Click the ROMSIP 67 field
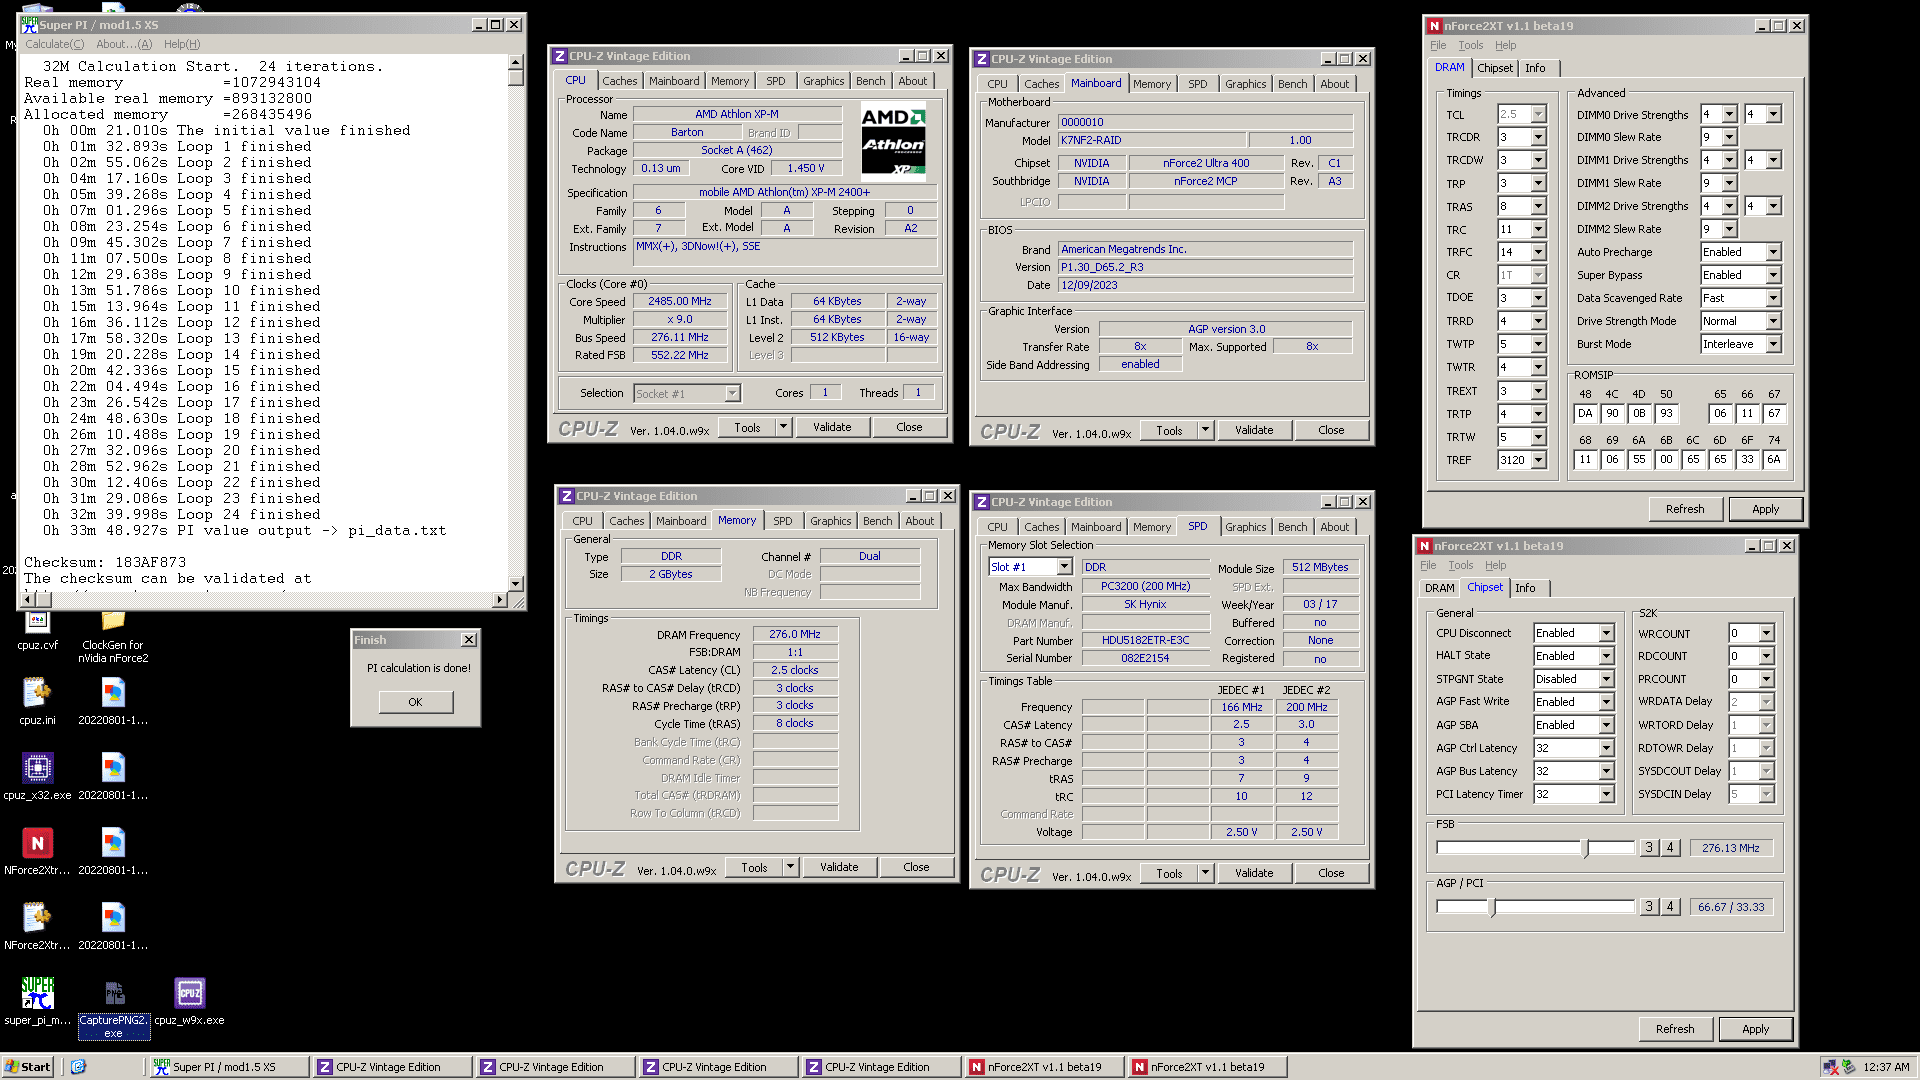This screenshot has height=1080, width=1920. pyautogui.click(x=1773, y=413)
